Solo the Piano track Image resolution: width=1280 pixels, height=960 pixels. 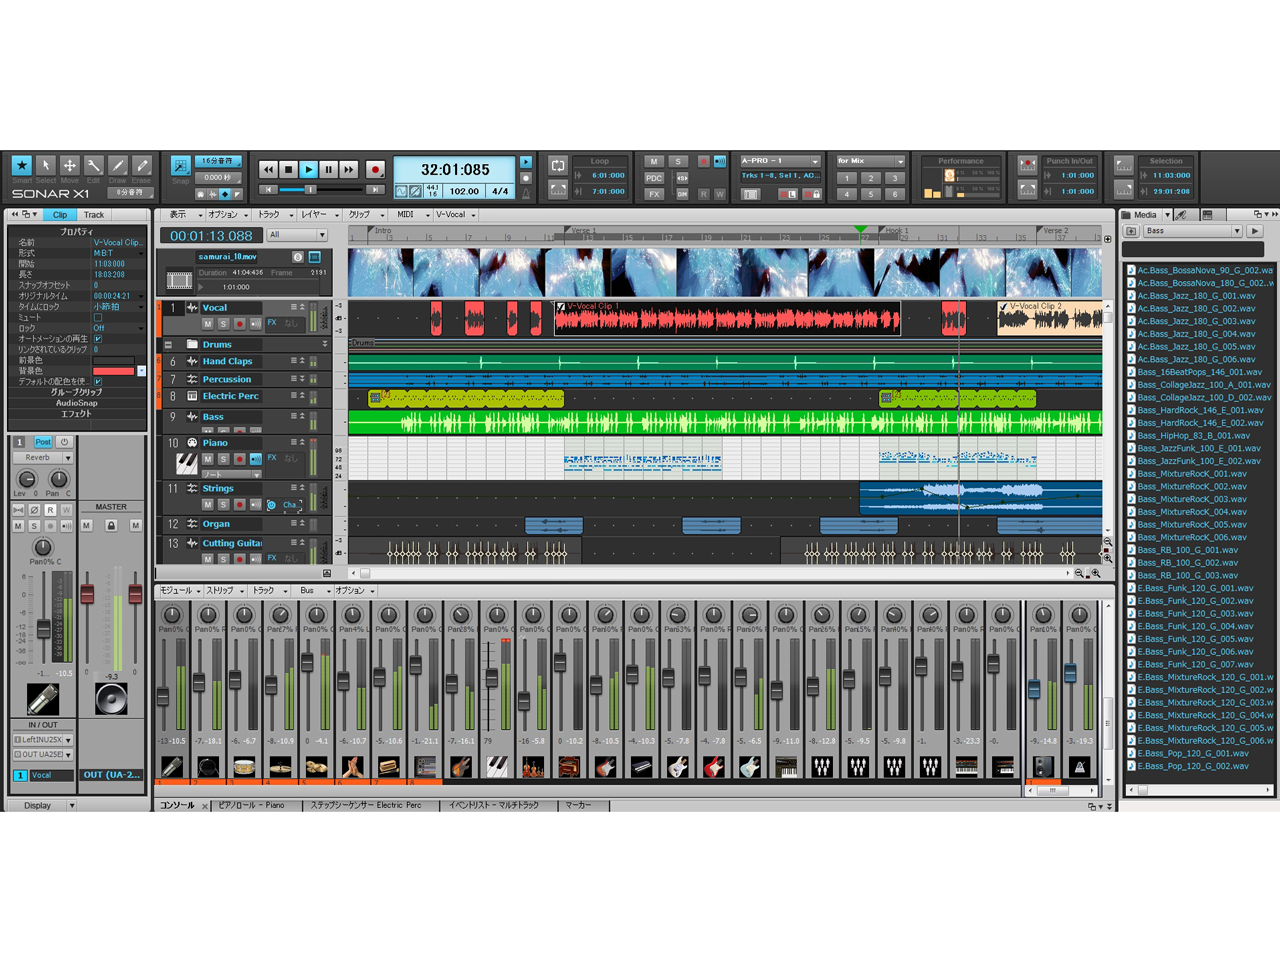pos(223,459)
